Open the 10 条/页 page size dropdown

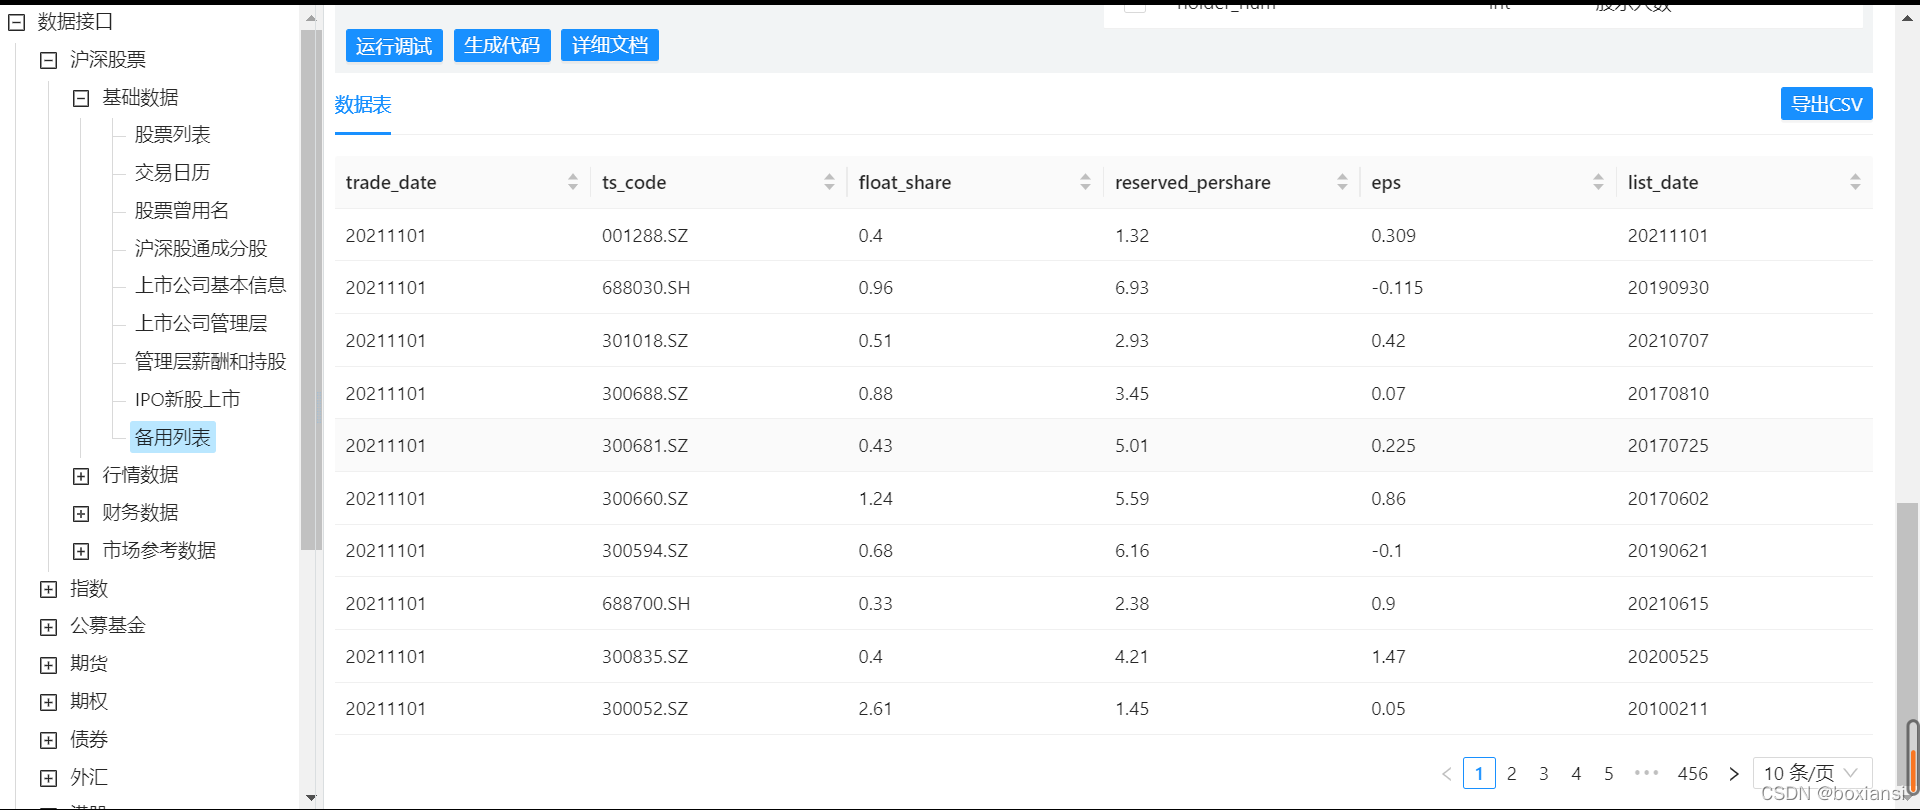click(1812, 773)
